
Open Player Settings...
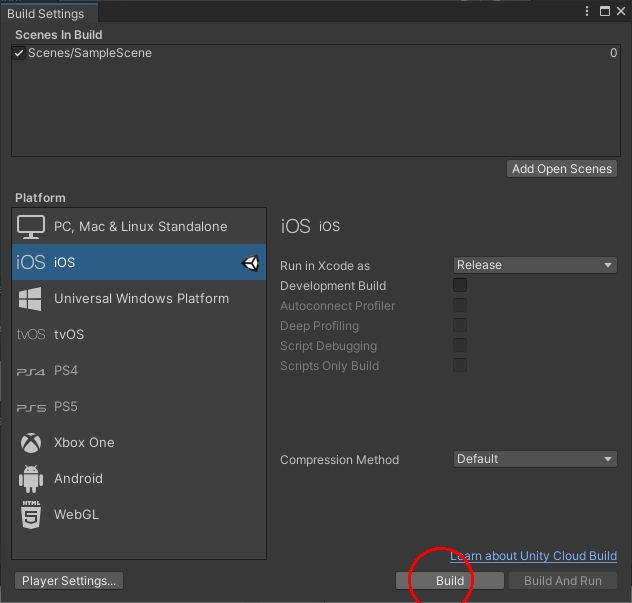[69, 581]
